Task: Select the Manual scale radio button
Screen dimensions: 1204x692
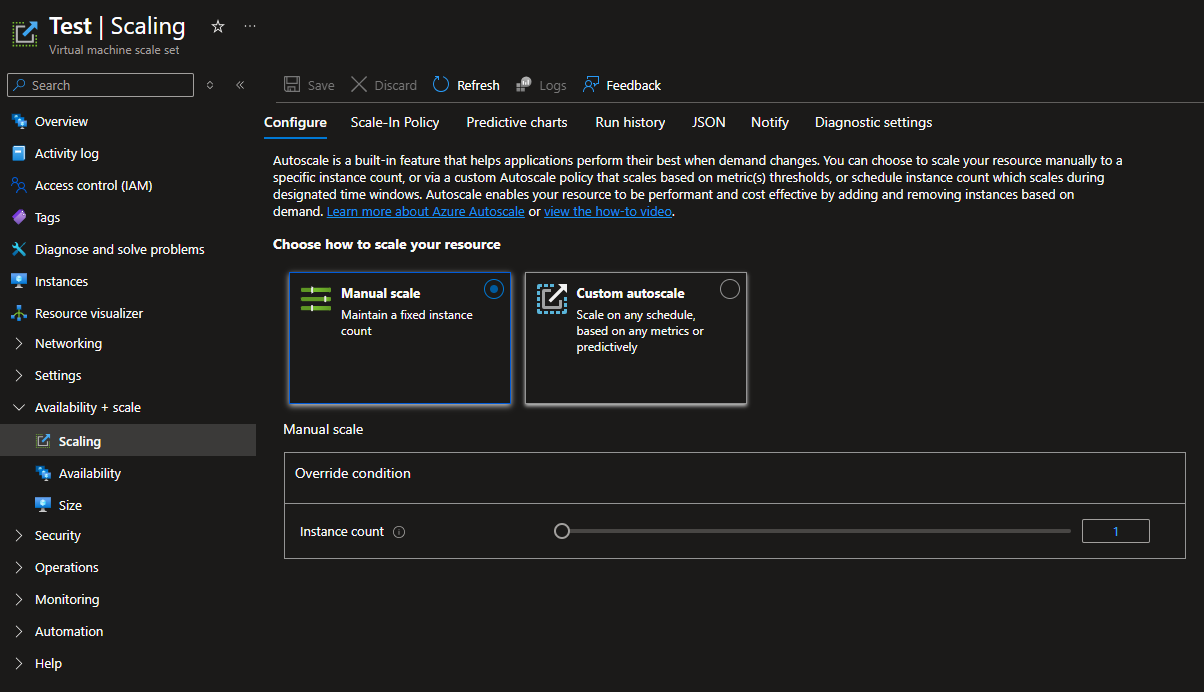Action: click(494, 289)
